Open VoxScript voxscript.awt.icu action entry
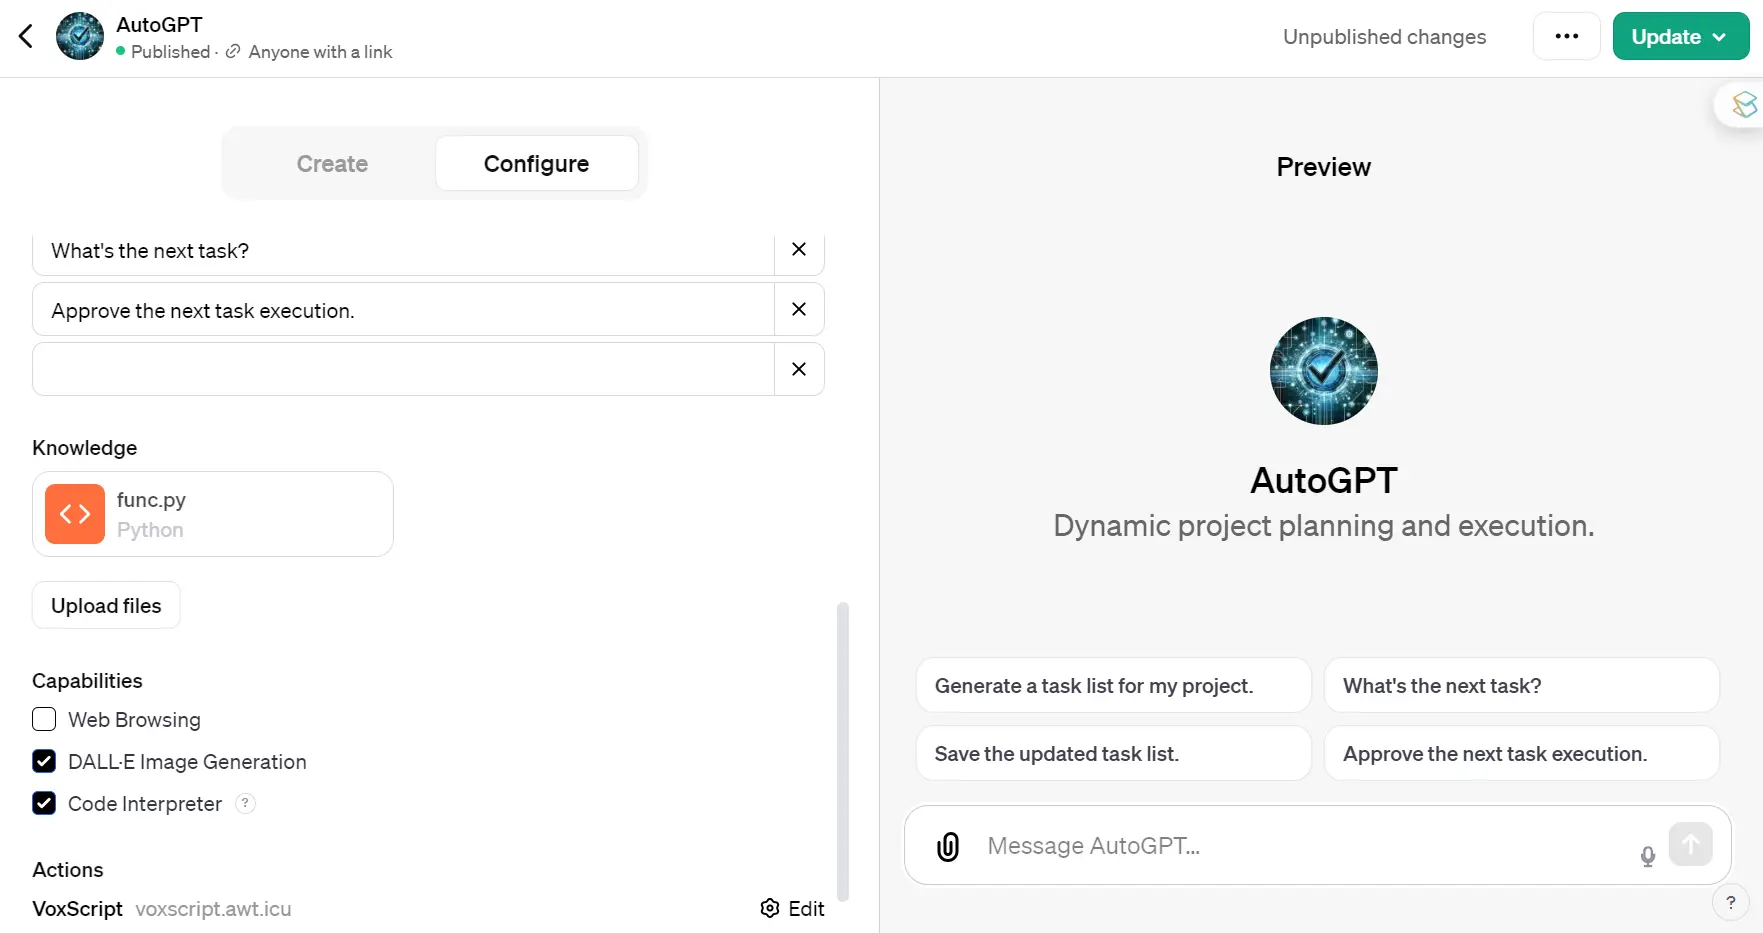 [x=162, y=909]
